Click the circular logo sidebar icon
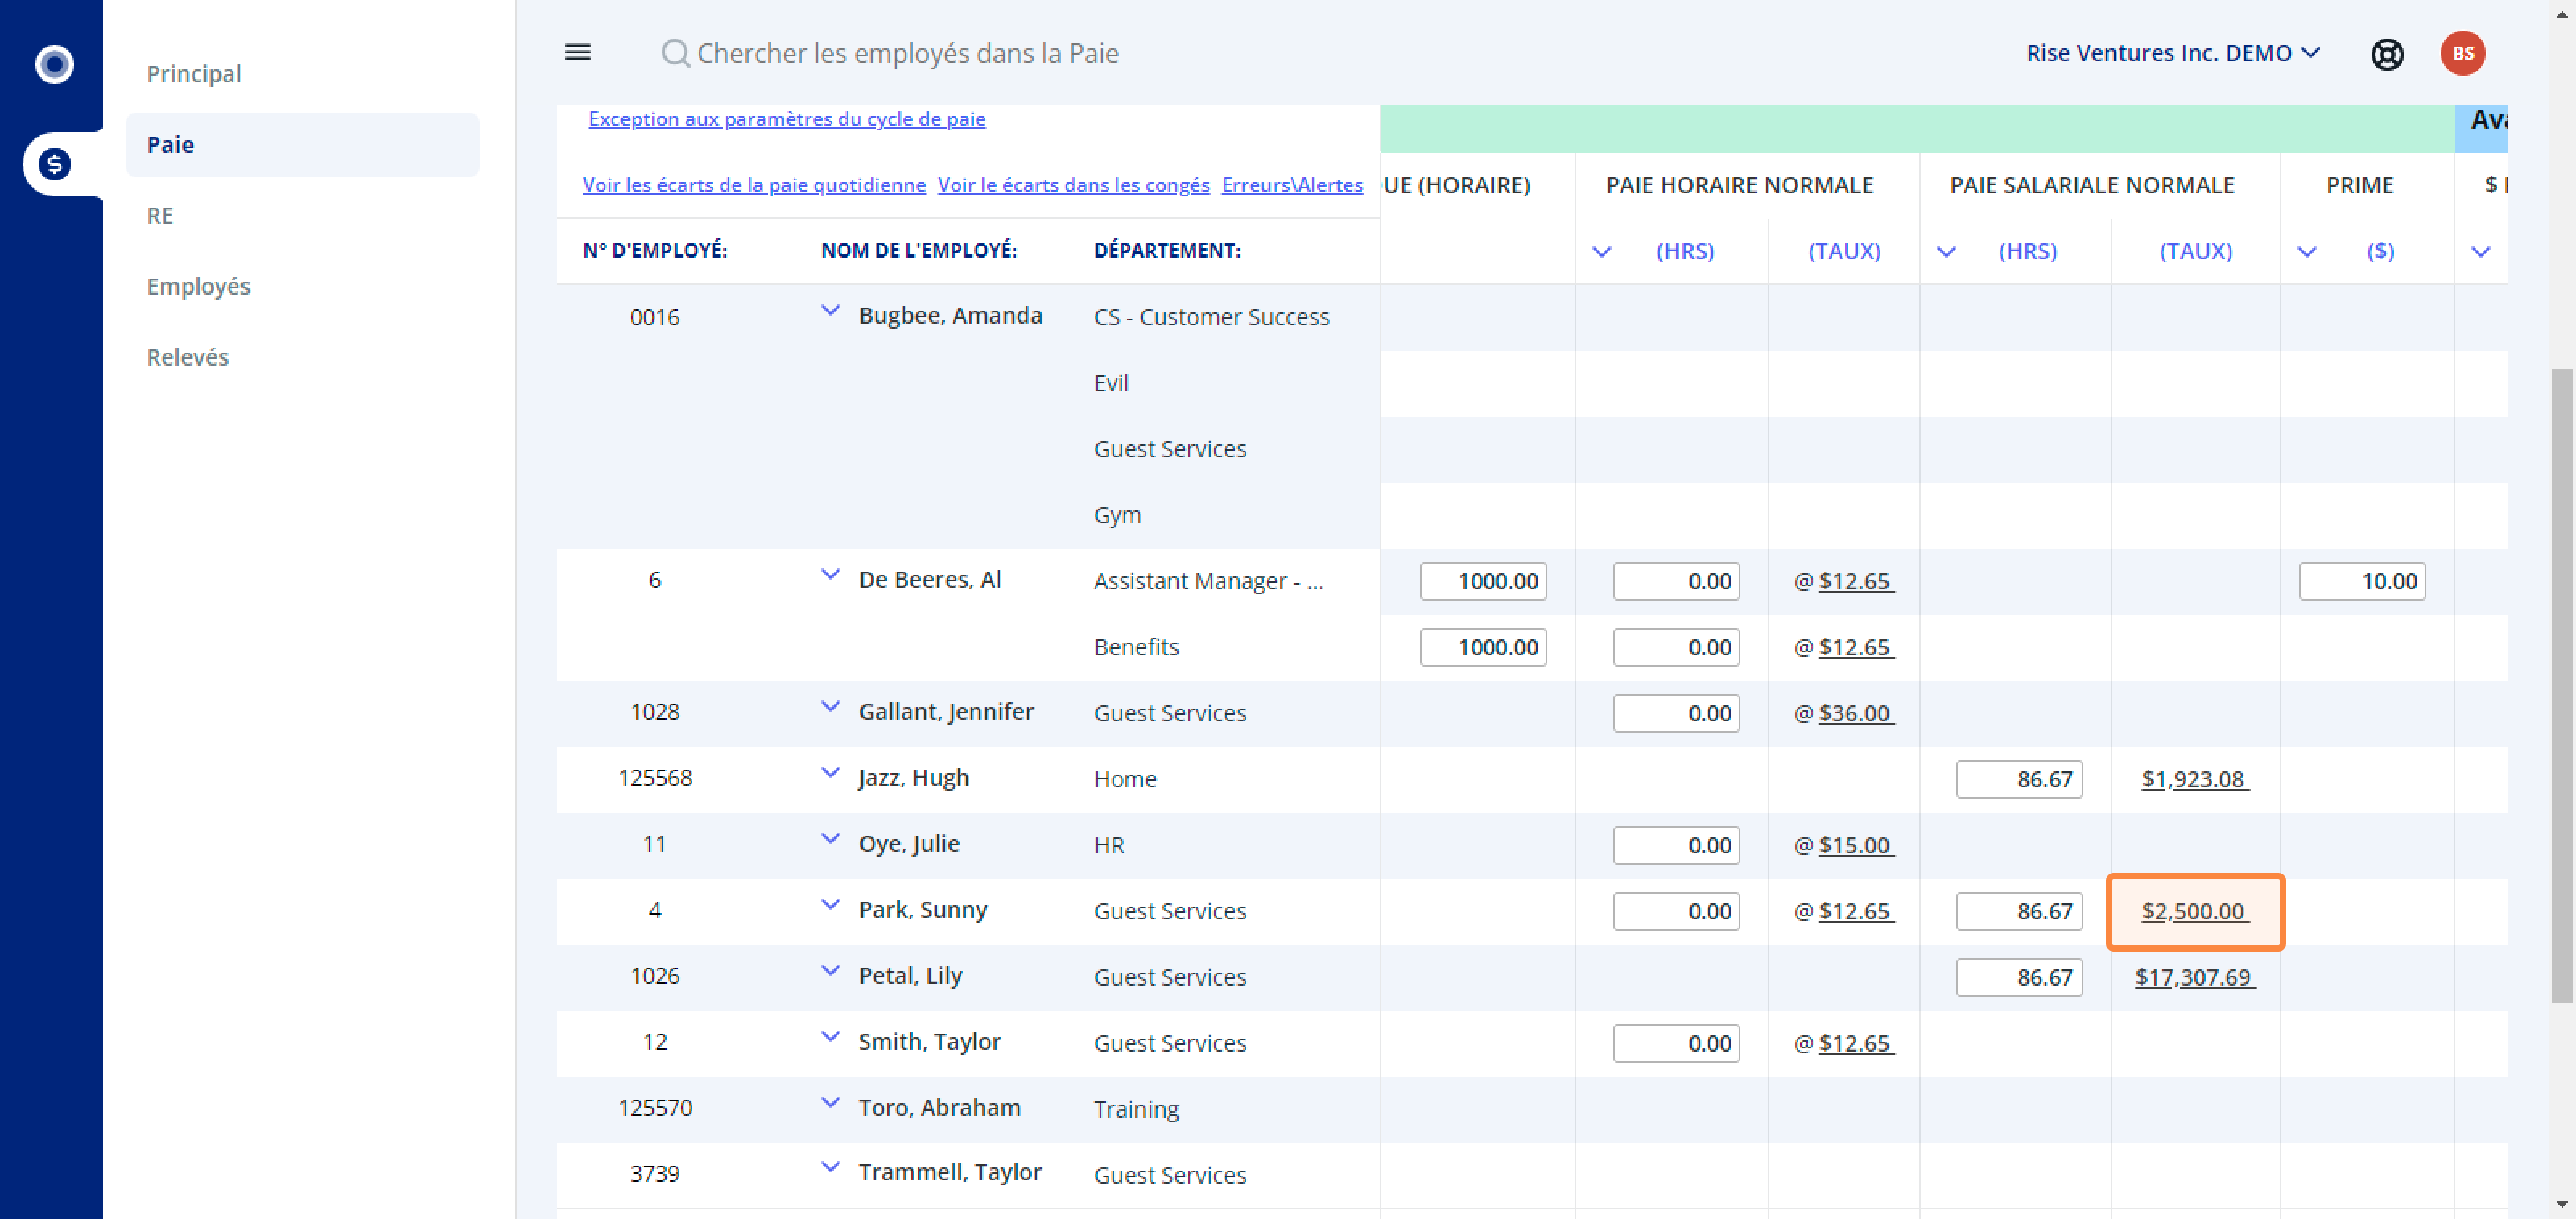 55,65
